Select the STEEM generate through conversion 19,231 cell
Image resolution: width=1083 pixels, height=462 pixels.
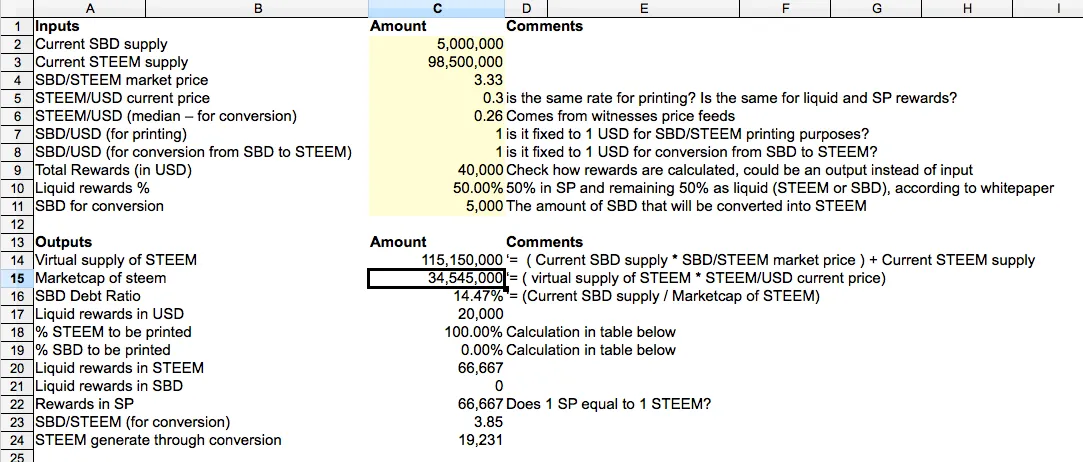tap(437, 440)
